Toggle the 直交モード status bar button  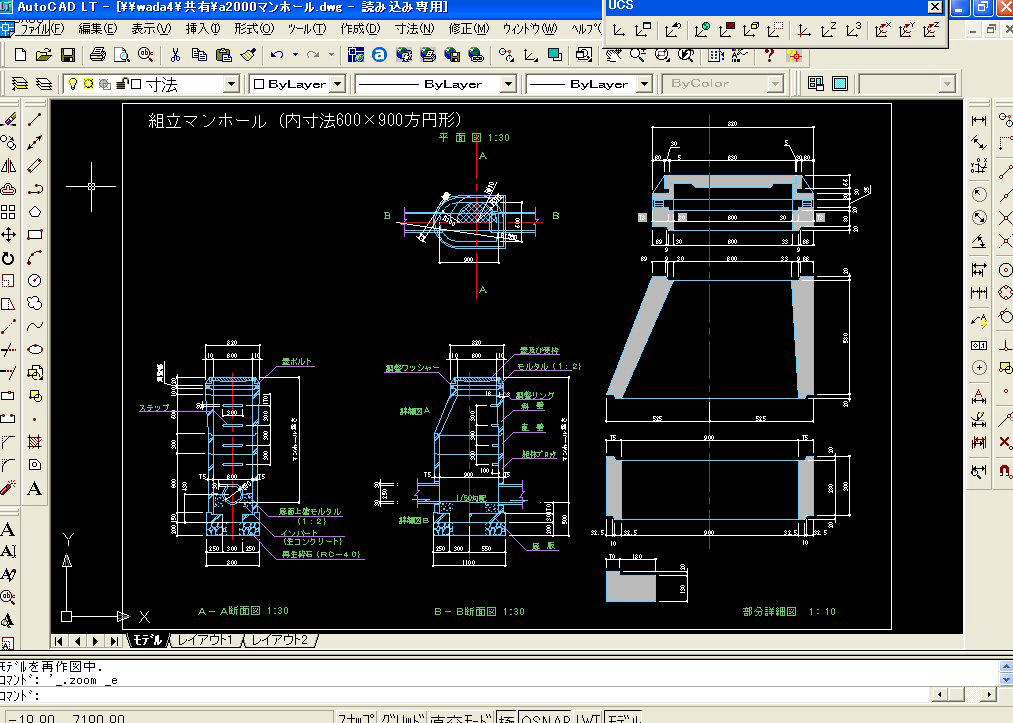[x=461, y=718]
